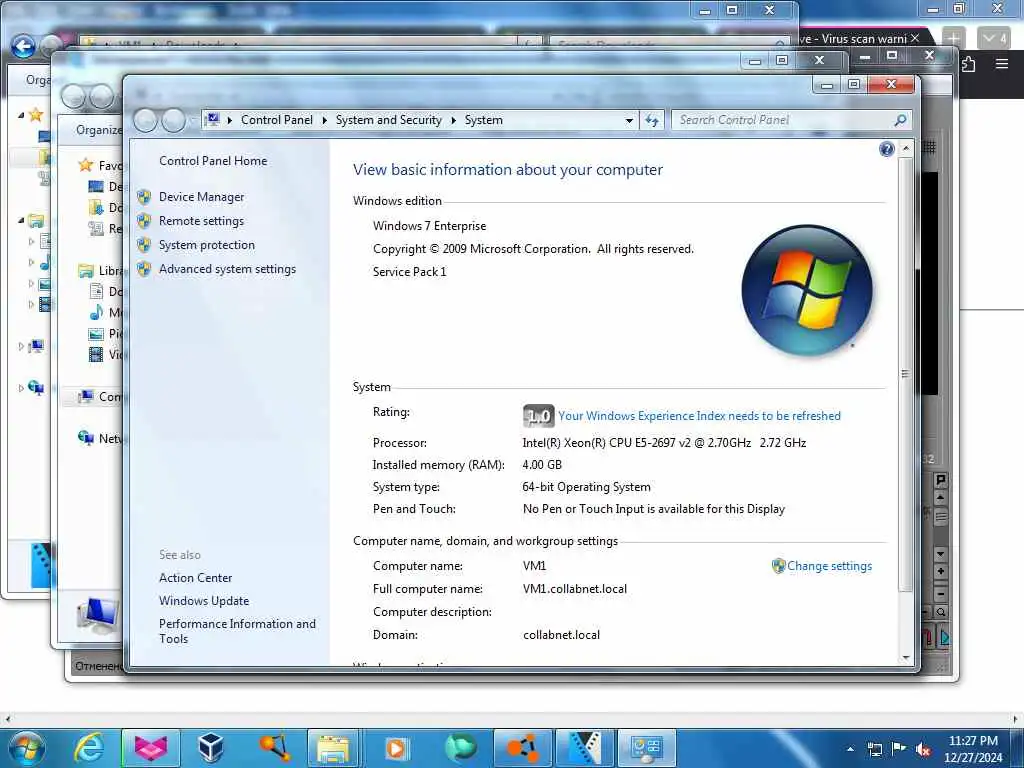
Task: Expand arrow after Control Panel breadcrumb
Action: 325,121
